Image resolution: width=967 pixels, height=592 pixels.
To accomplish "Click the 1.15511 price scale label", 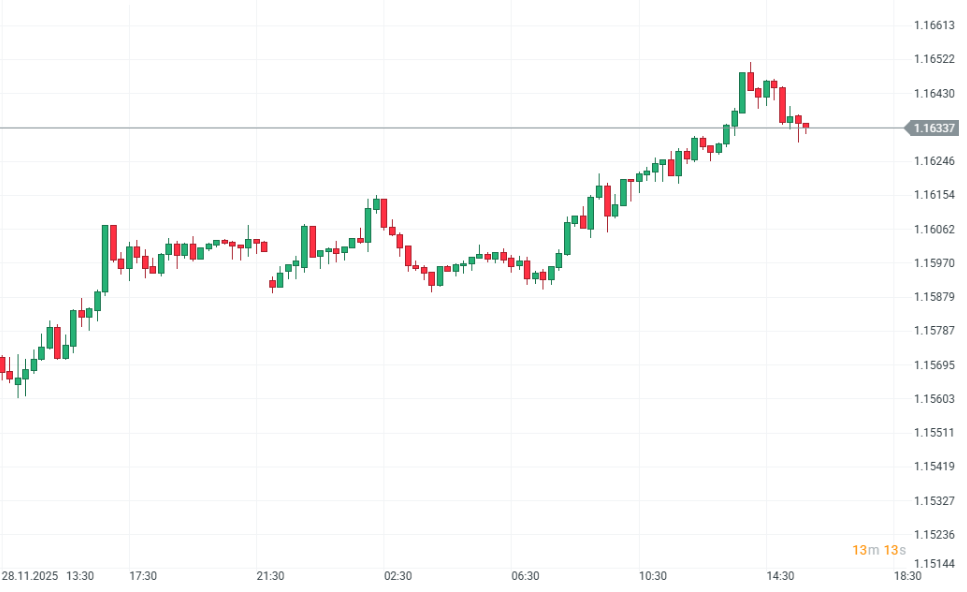I will [934, 433].
